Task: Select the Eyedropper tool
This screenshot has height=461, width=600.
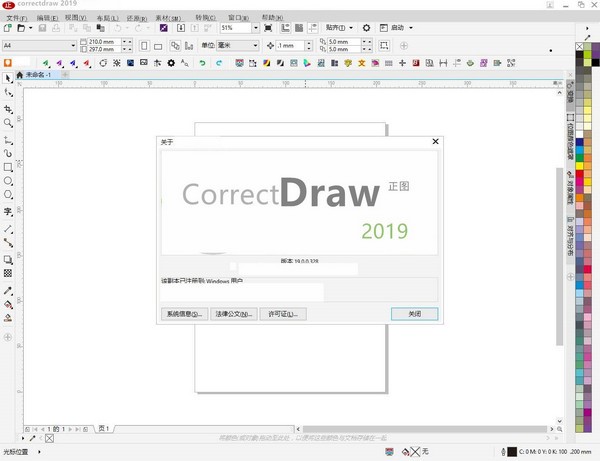Action: tap(8, 290)
